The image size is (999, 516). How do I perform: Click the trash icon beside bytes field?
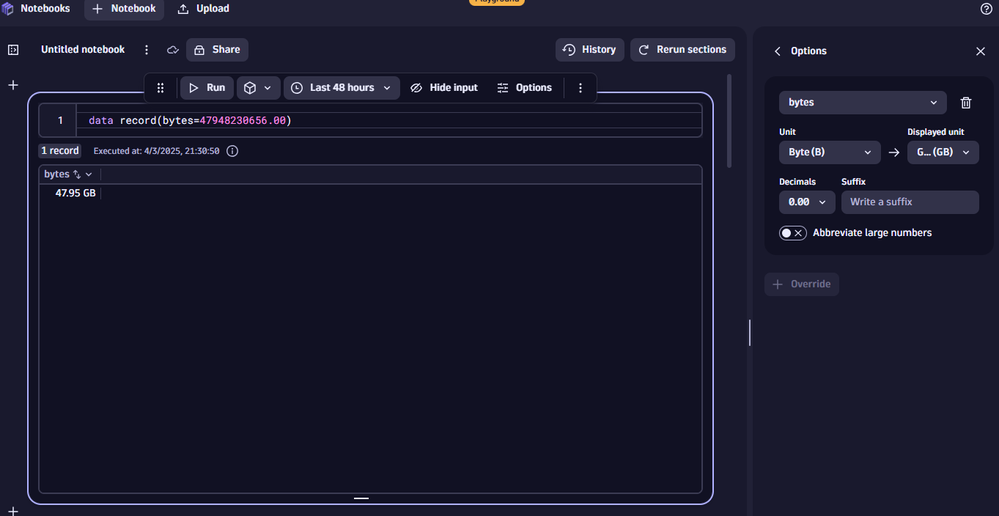point(965,102)
